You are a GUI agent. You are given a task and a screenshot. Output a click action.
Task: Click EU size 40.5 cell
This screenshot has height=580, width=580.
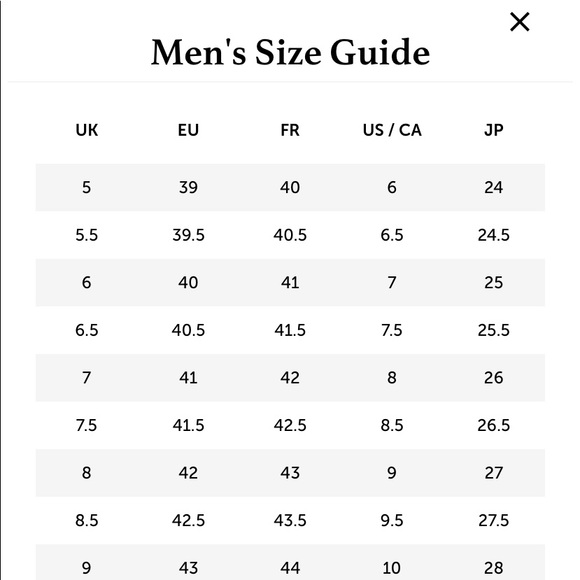[188, 330]
